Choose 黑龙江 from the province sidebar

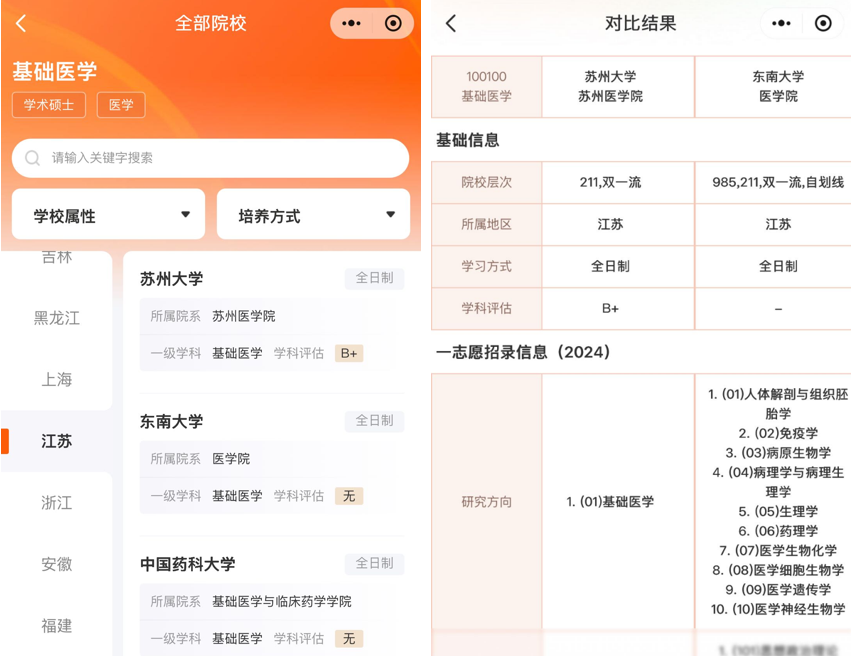pyautogui.click(x=57, y=318)
